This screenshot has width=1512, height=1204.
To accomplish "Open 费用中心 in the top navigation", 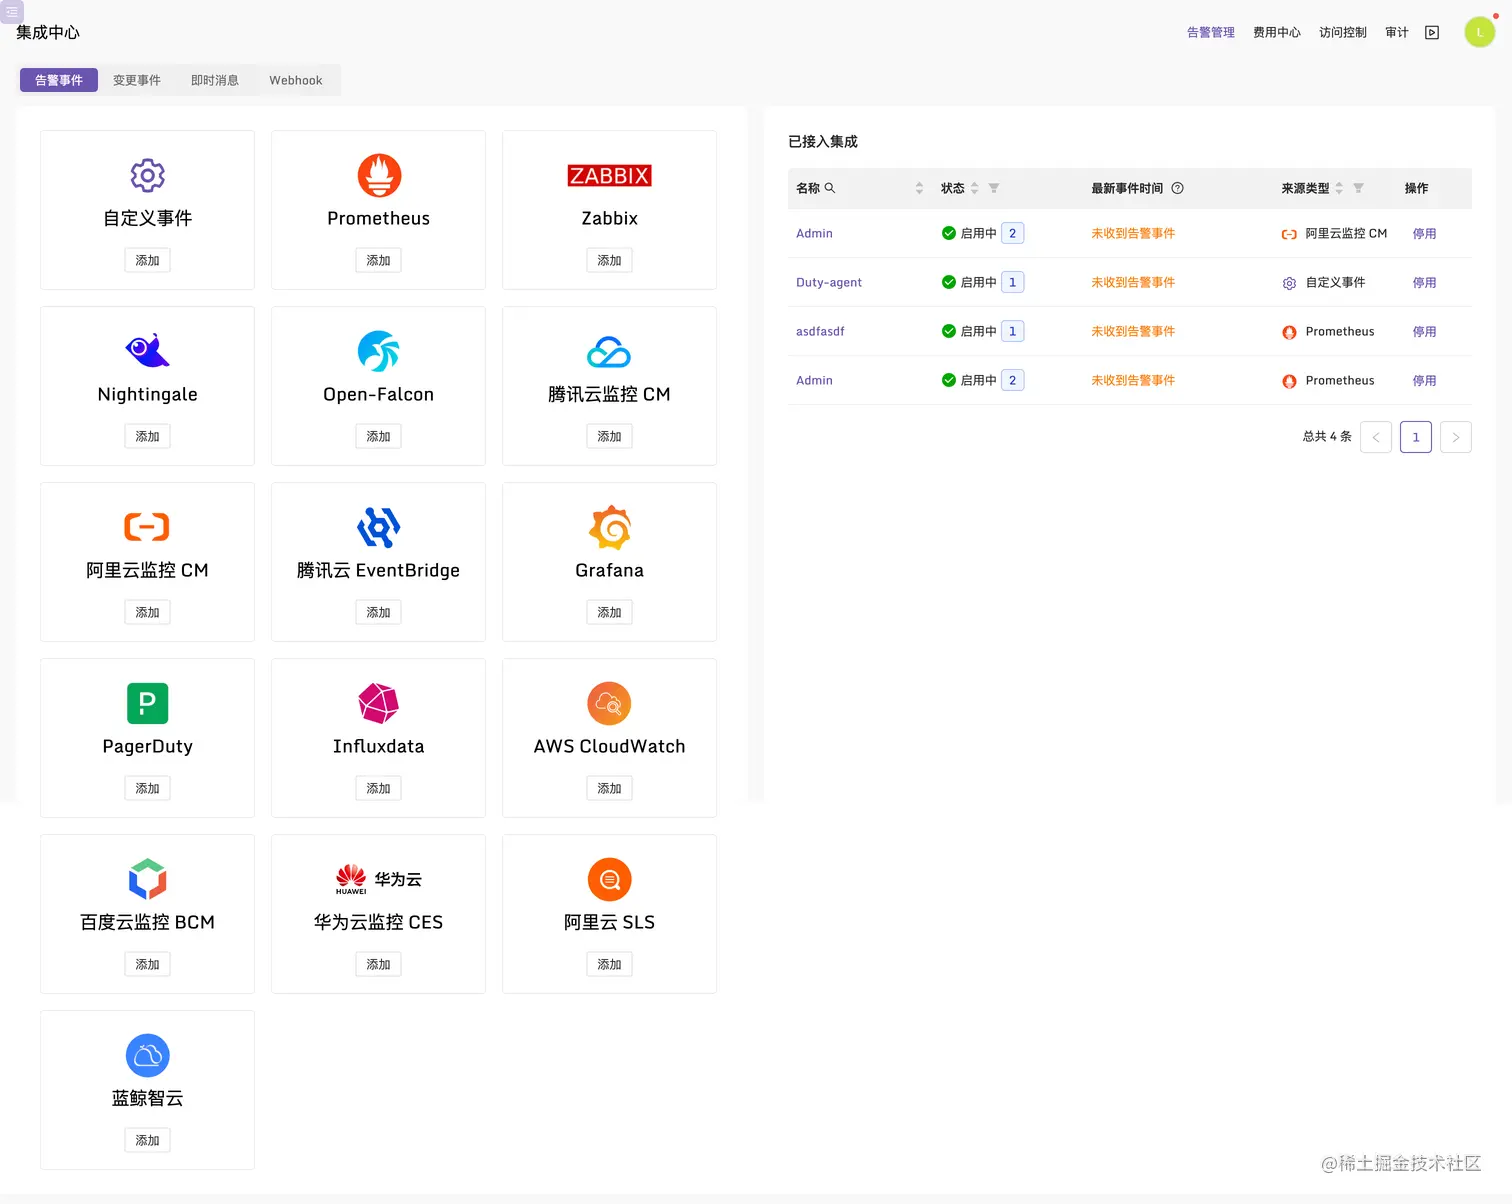I will [x=1277, y=32].
